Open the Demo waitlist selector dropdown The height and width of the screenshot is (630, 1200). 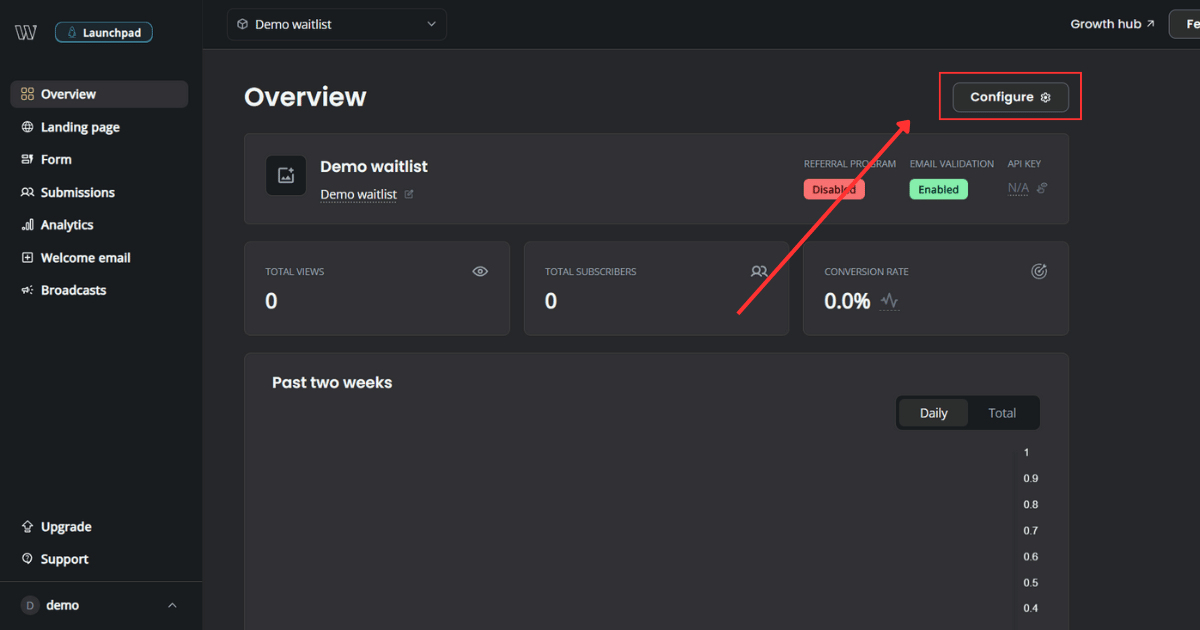337,24
